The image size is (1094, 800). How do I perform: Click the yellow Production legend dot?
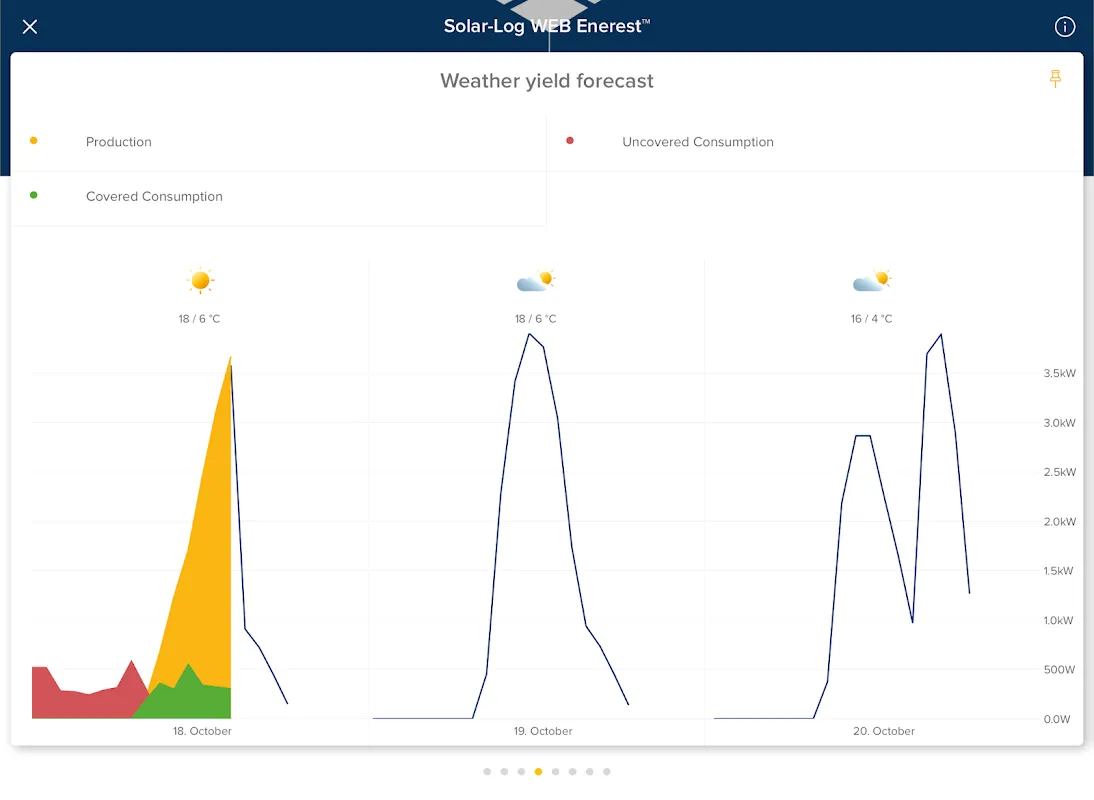34,141
